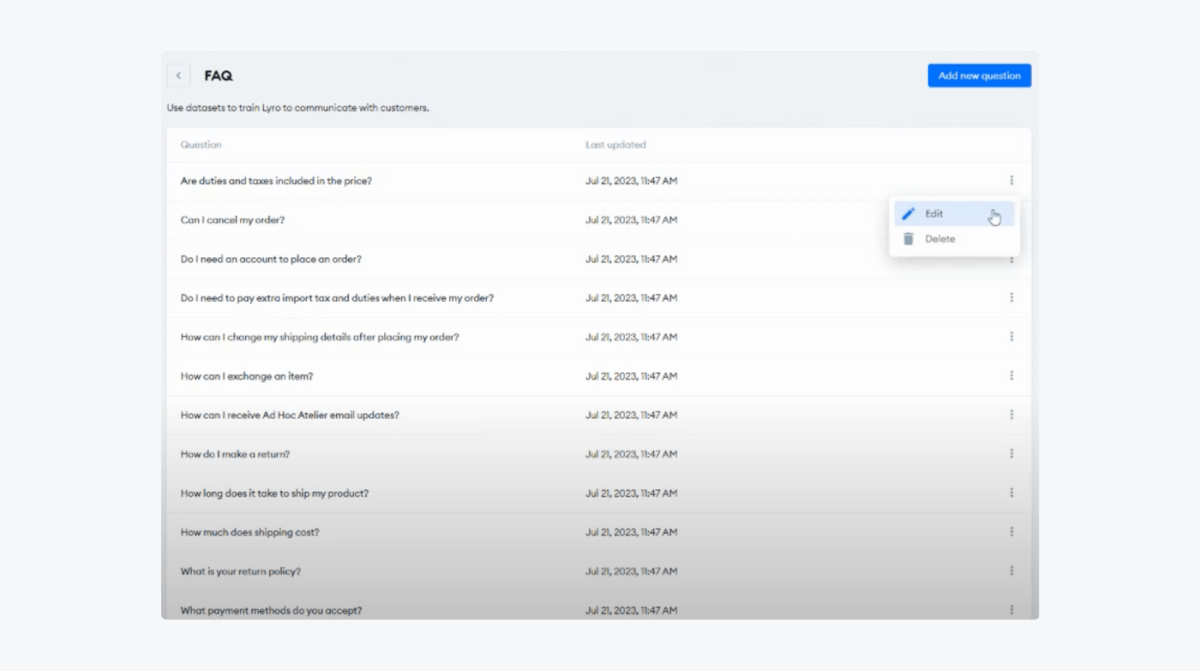
Task: Open 'How can I change my shipping details after placing my order?'
Action: coord(319,337)
